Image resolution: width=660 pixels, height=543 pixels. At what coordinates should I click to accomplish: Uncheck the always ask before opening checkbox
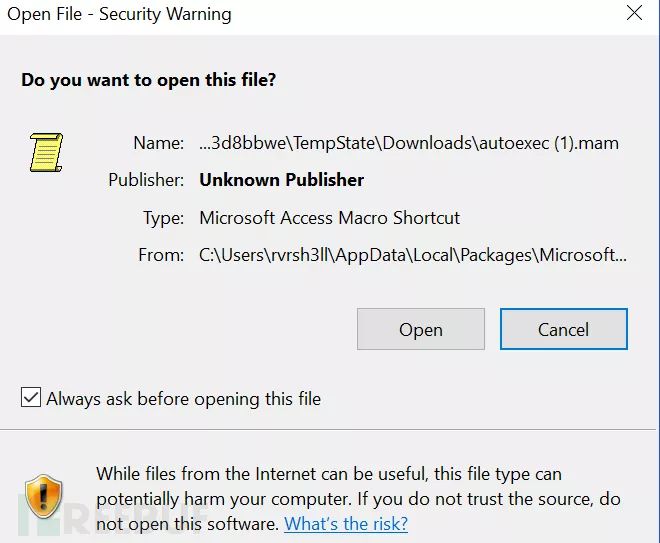[x=31, y=398]
